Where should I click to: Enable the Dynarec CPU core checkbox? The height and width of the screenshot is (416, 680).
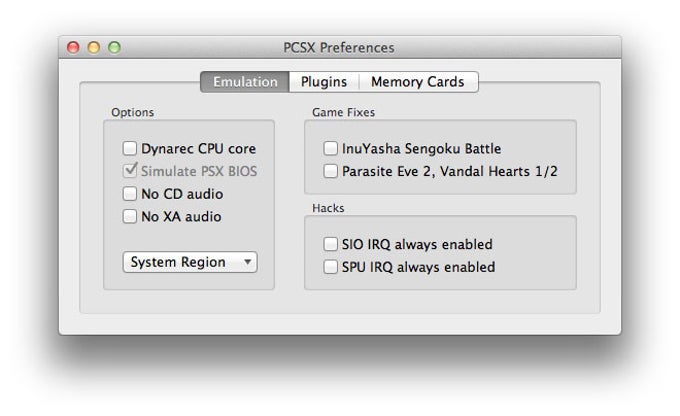130,149
